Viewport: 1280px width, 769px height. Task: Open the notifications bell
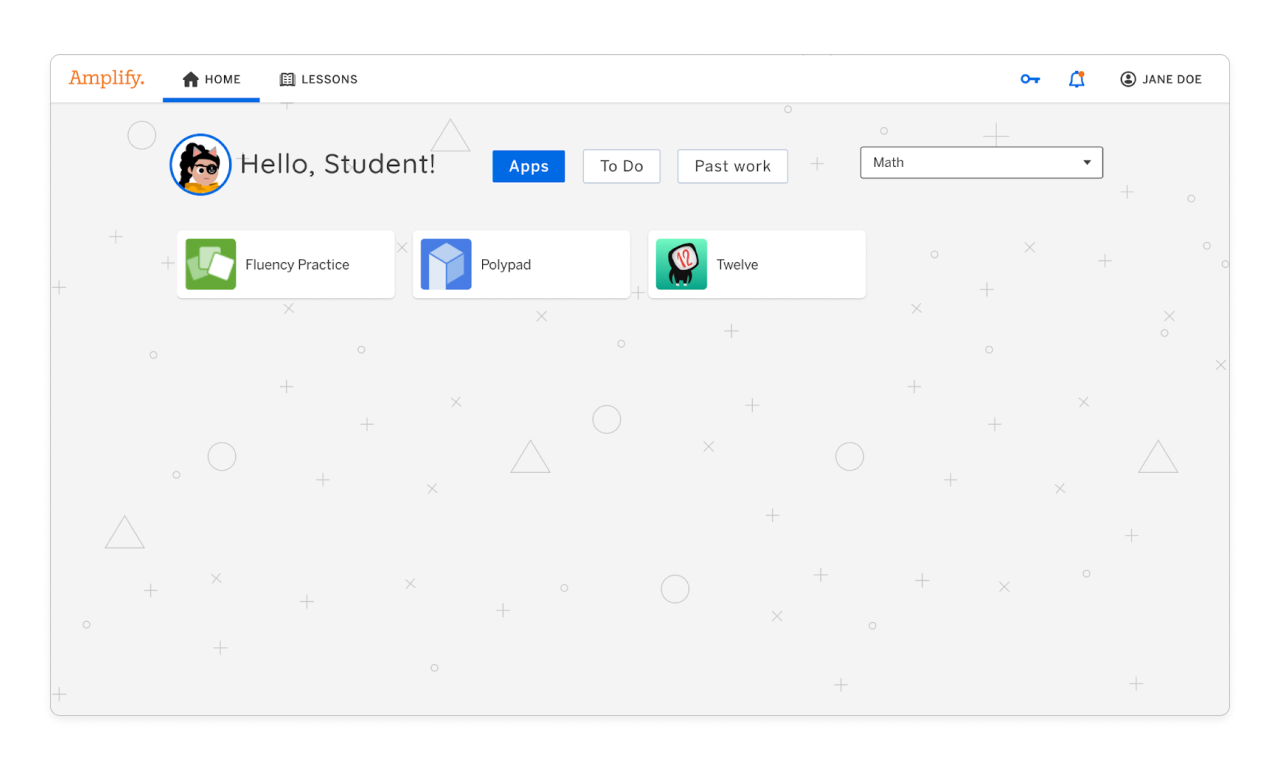pos(1077,79)
